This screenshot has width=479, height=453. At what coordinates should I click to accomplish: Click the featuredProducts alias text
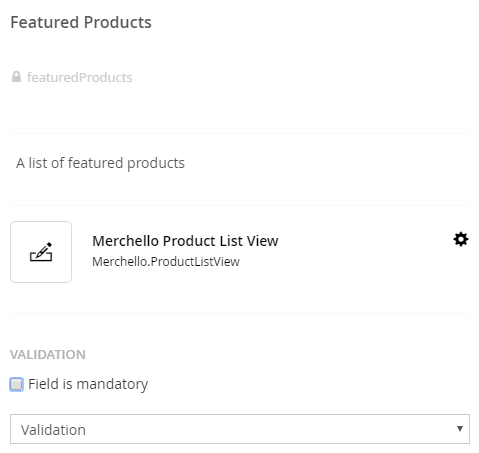pos(80,77)
